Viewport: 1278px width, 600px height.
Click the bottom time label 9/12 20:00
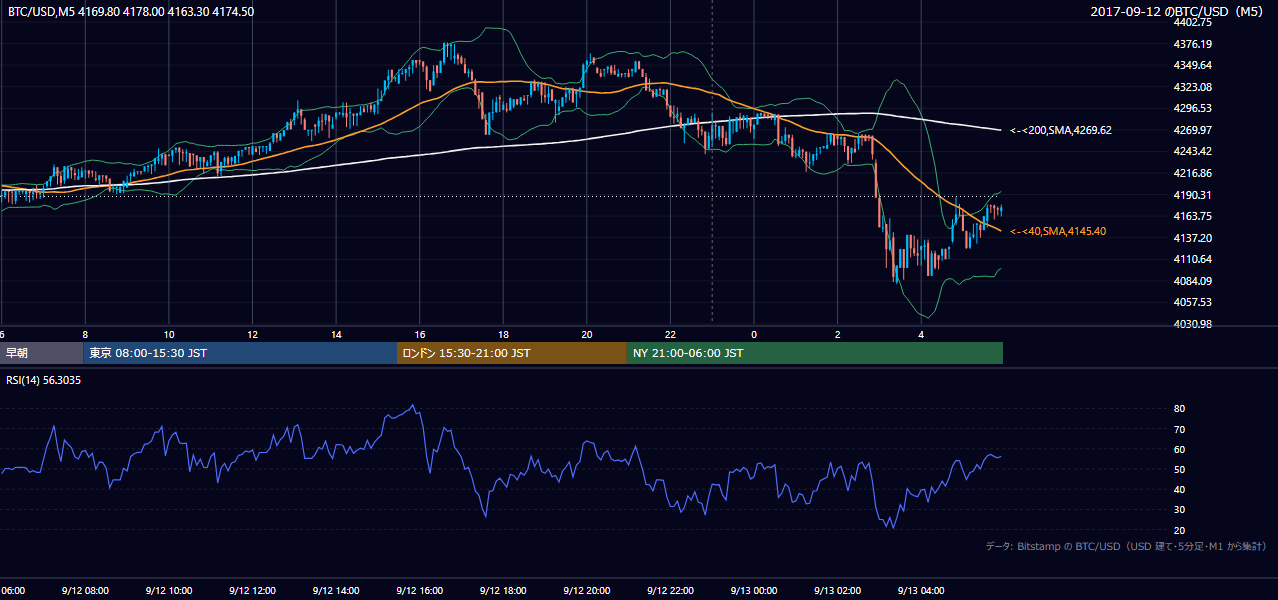click(586, 591)
